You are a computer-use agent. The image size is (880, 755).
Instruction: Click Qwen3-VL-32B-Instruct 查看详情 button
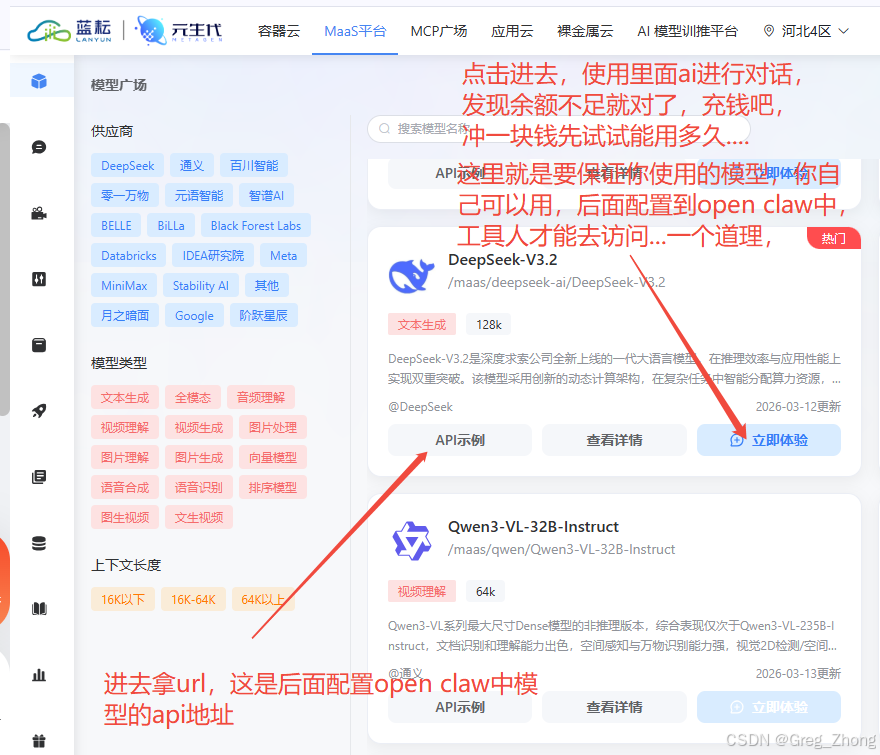[614, 707]
